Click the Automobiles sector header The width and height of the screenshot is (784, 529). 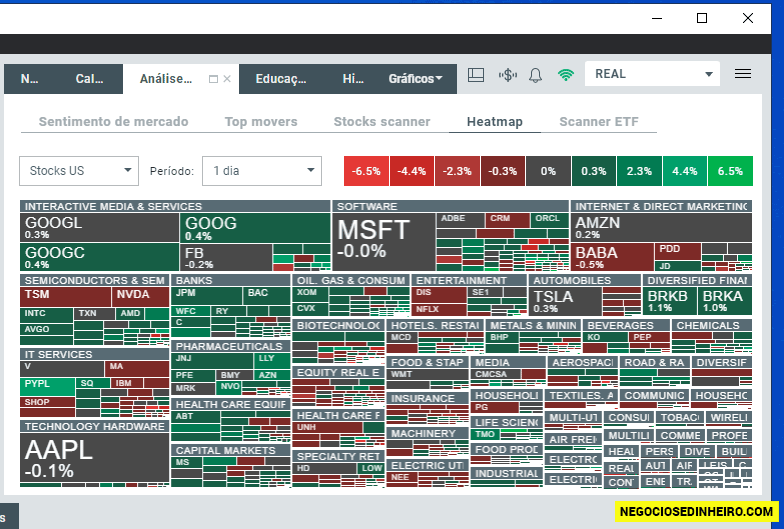tap(584, 280)
